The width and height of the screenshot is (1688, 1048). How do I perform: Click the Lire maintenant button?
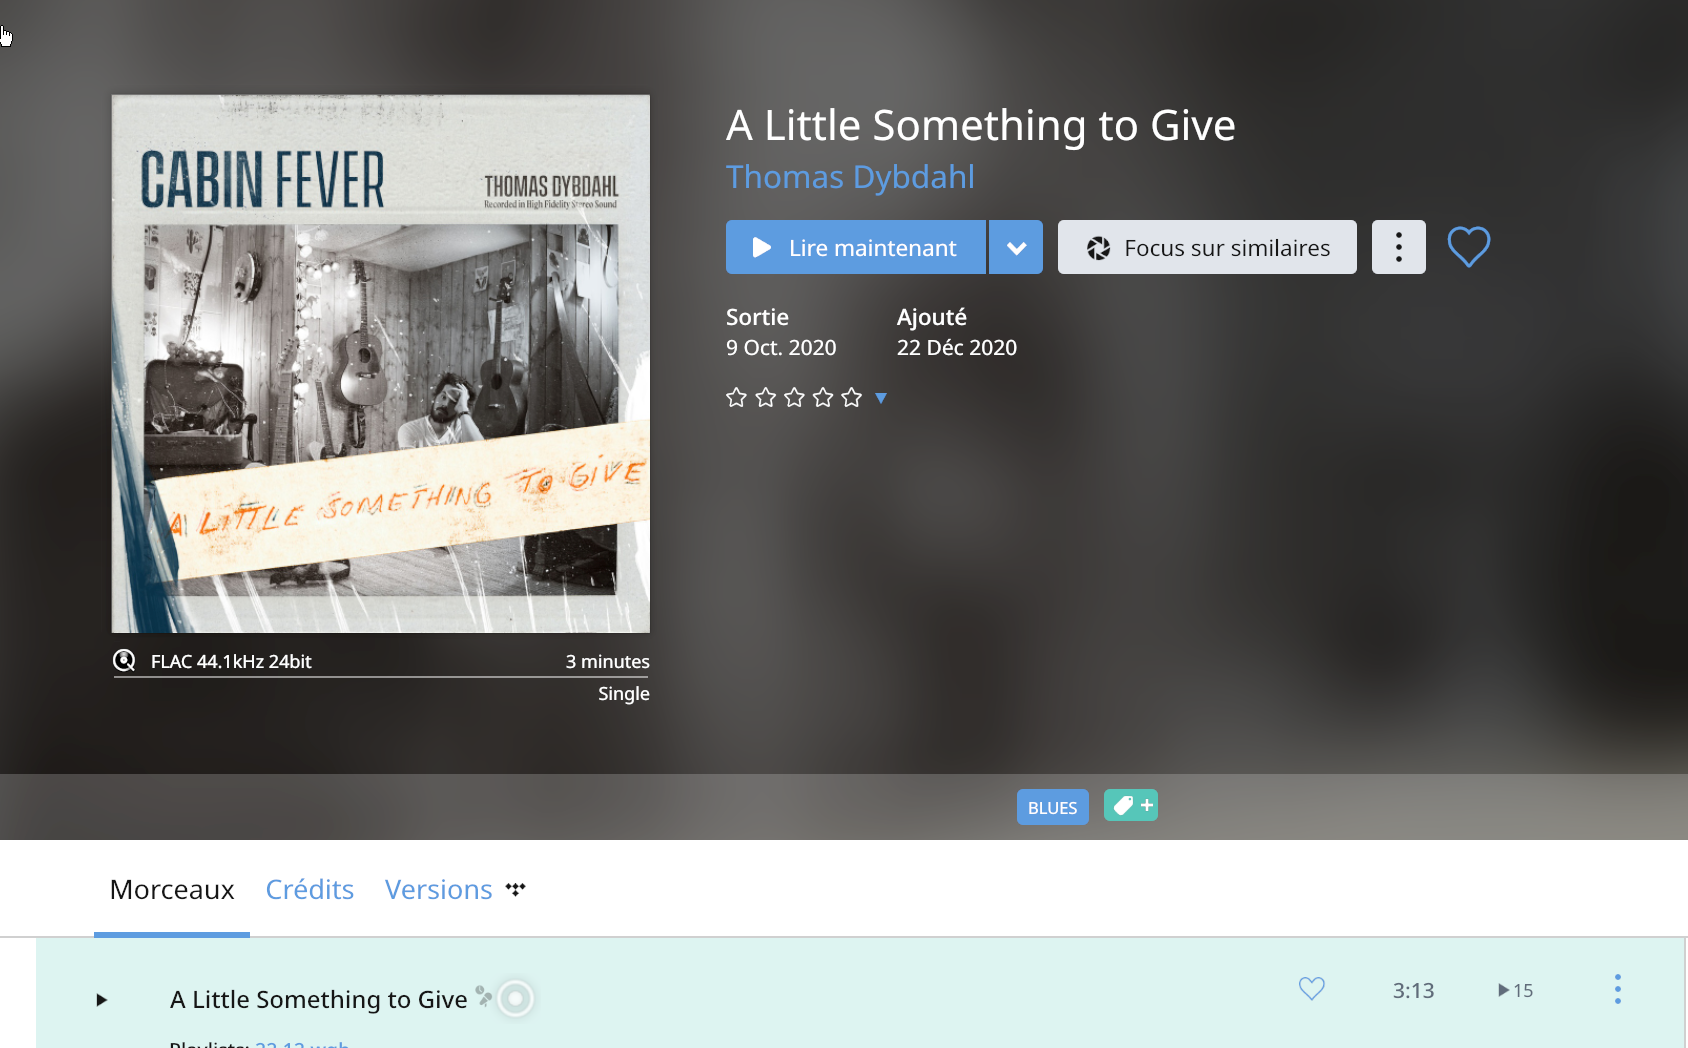pos(856,247)
